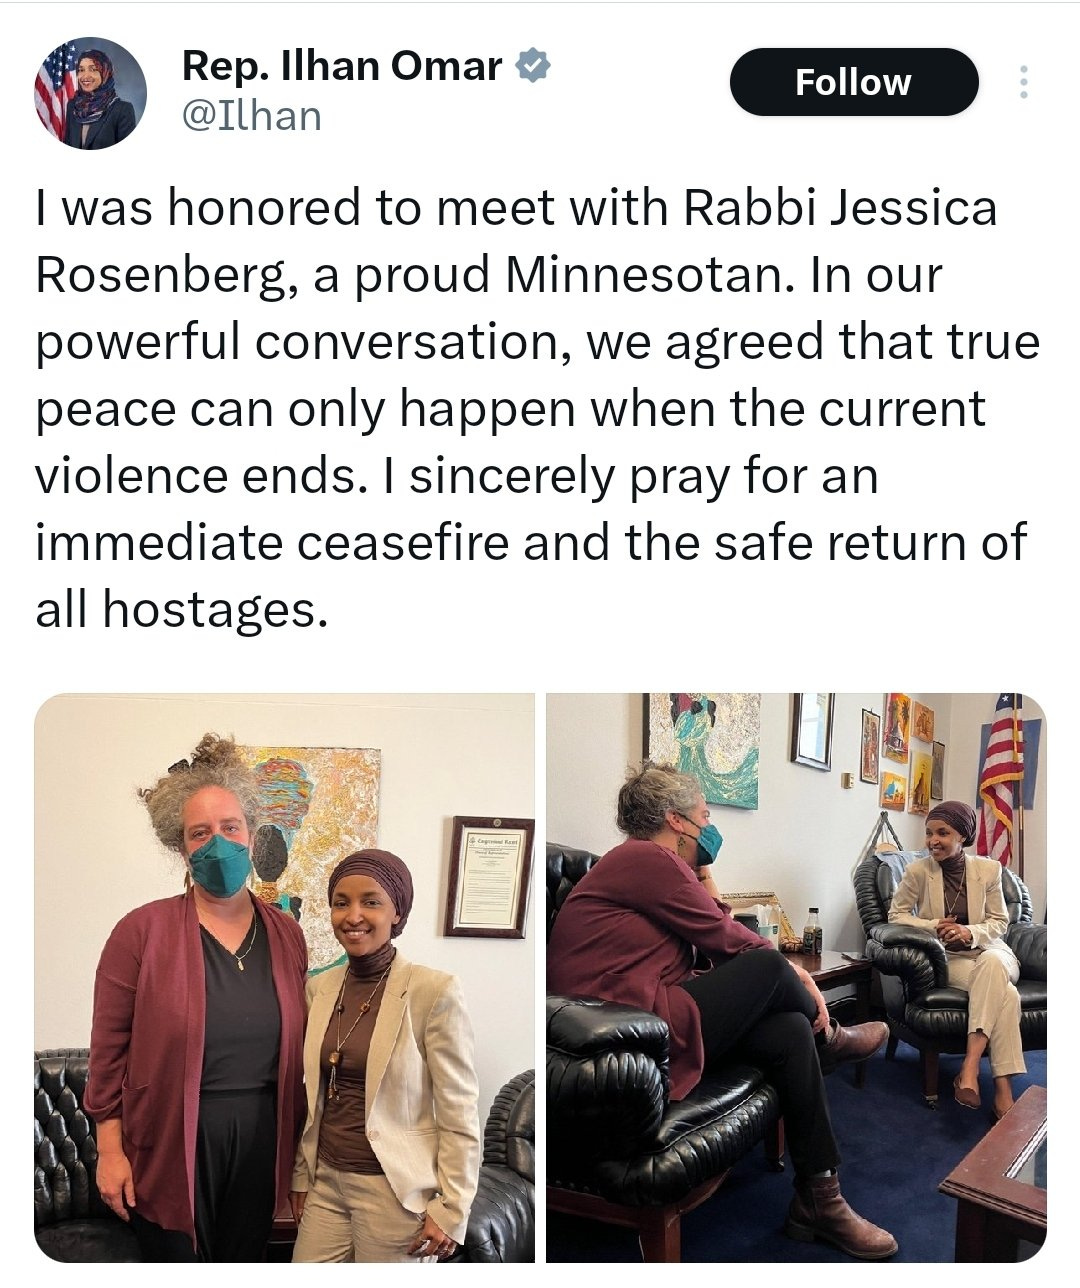The width and height of the screenshot is (1080, 1288).
Task: Open Rep. Ilhan Omar's profile avatar
Action: [91, 93]
